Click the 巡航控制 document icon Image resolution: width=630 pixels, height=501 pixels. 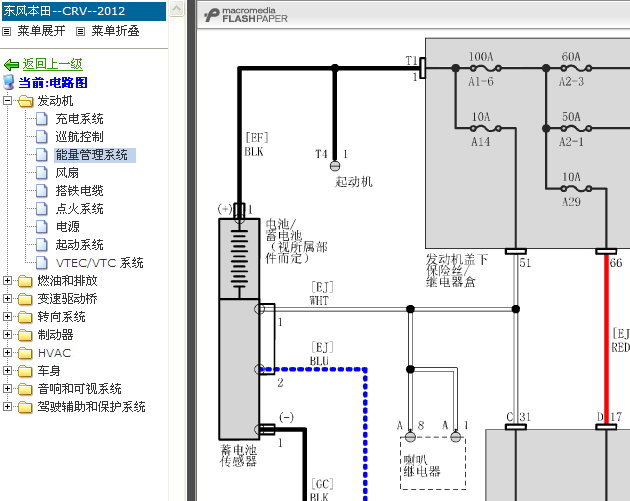pyautogui.click(x=42, y=137)
